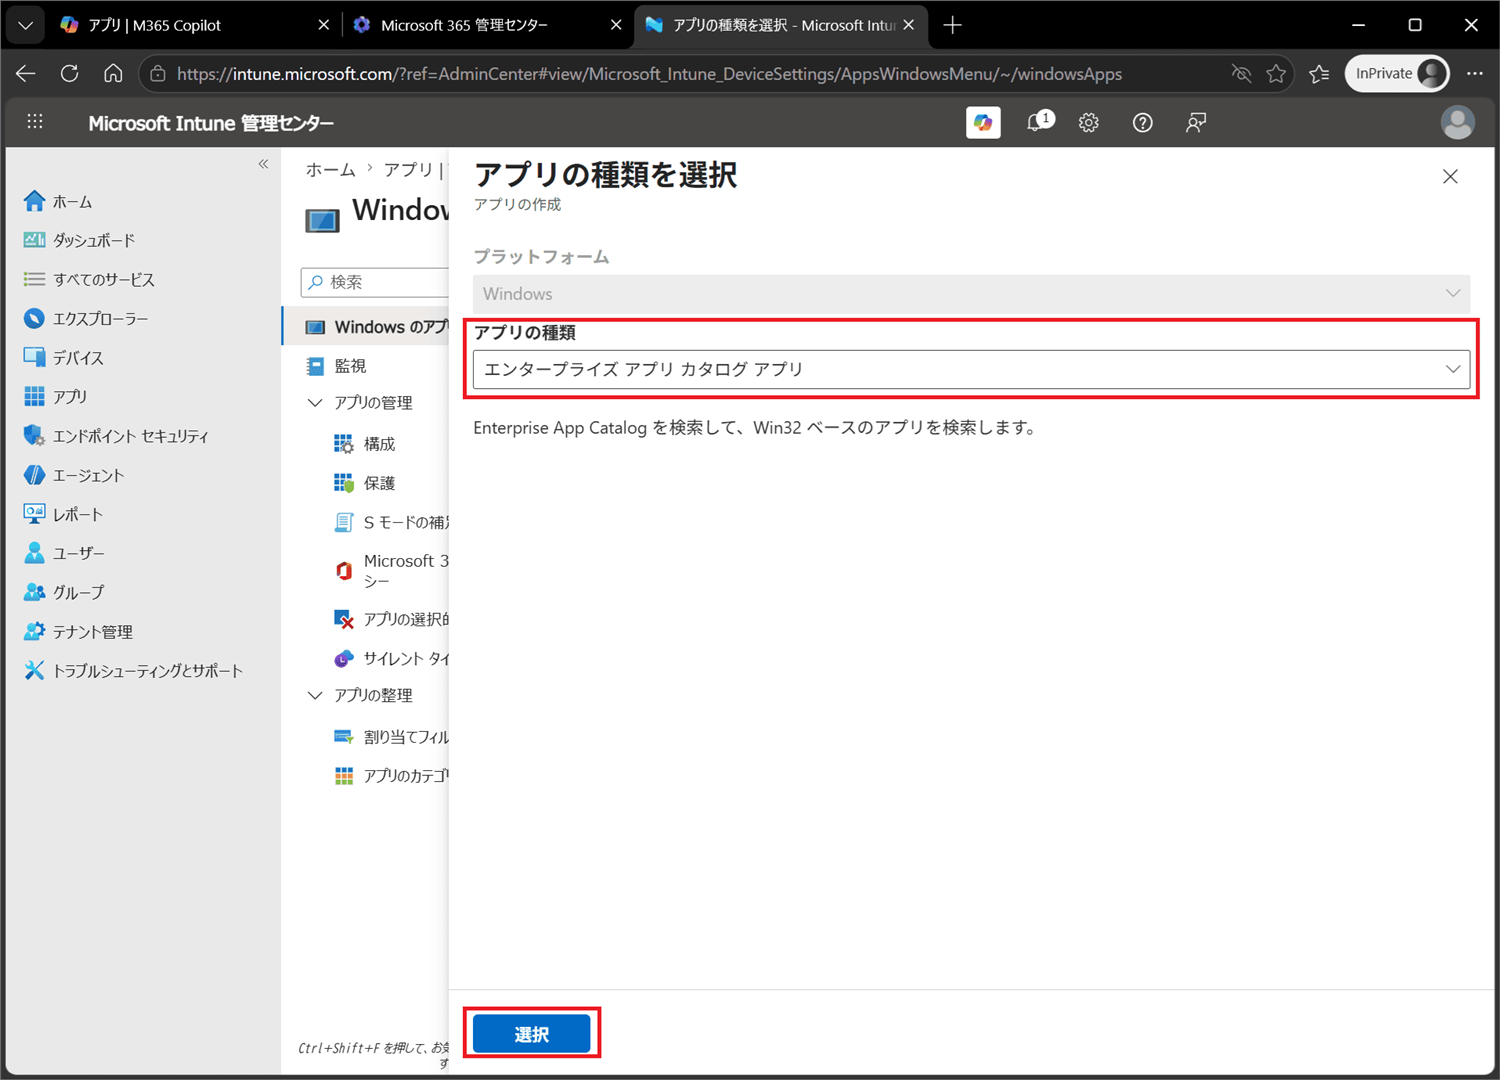Open the Feedback icon in header
This screenshot has width=1500, height=1080.
tap(1196, 122)
